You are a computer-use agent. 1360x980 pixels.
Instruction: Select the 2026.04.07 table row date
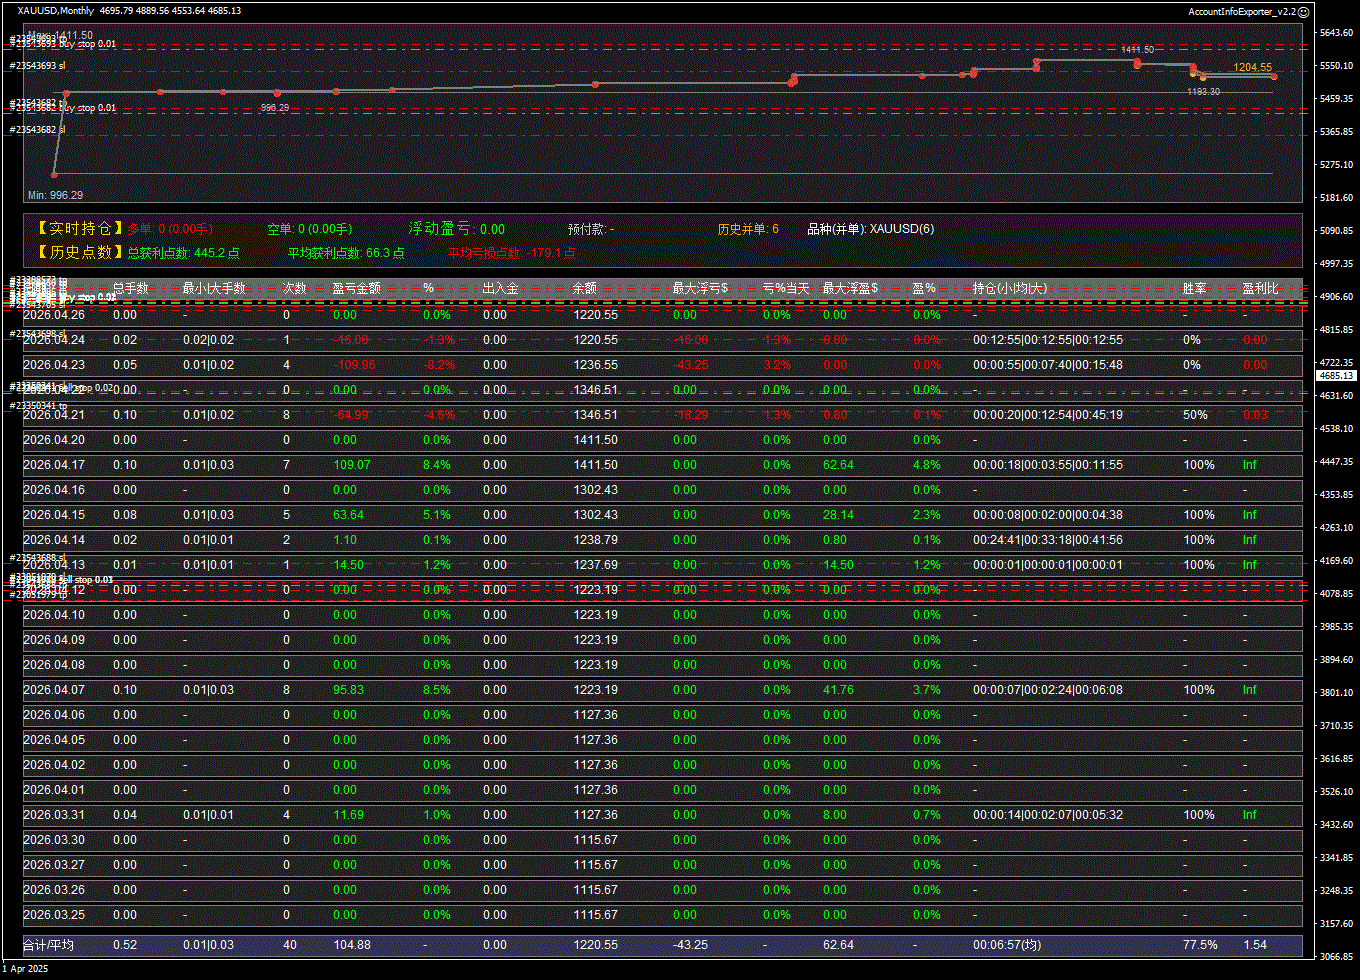click(x=54, y=690)
